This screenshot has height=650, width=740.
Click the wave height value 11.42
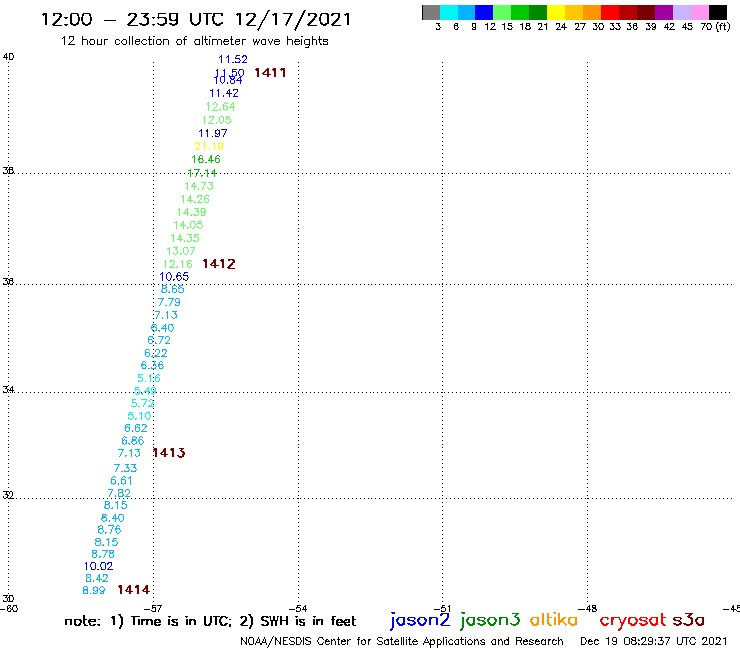[224, 93]
